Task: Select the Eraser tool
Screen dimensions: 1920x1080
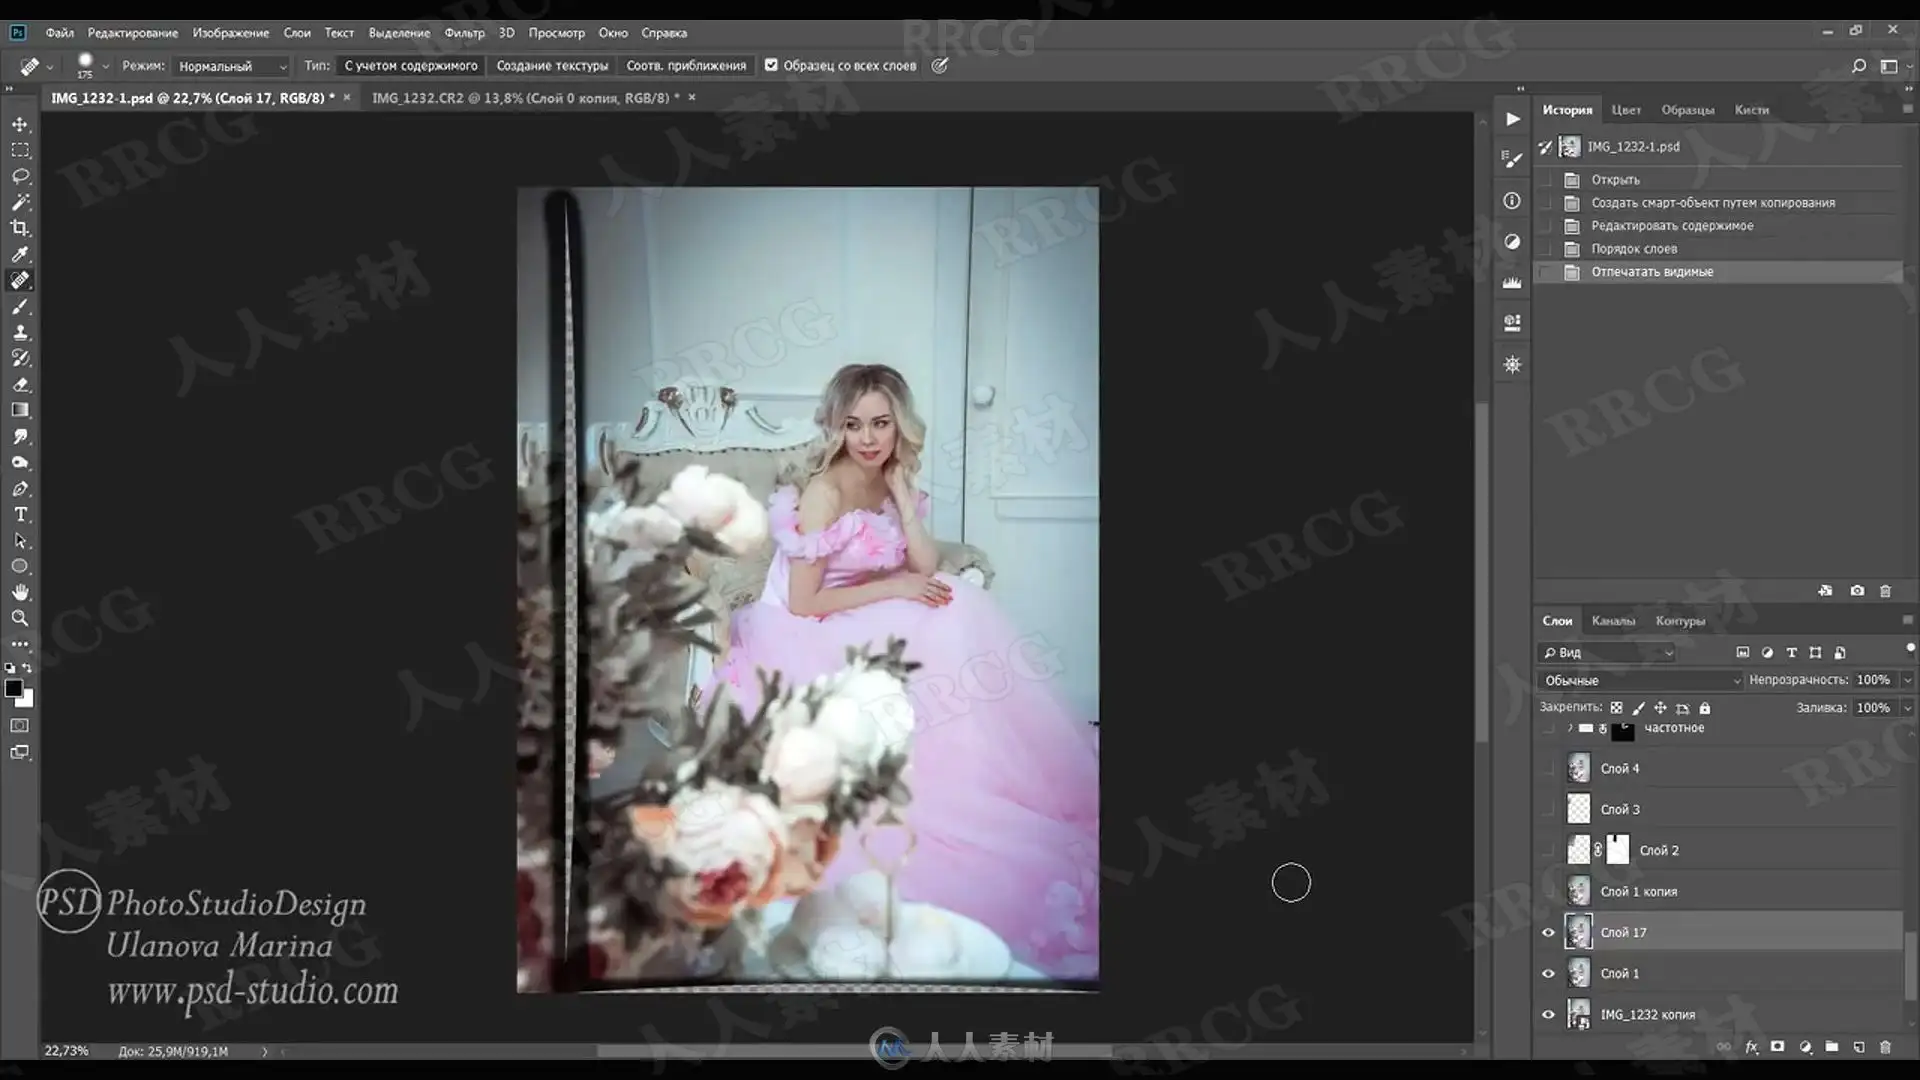Action: tap(20, 384)
